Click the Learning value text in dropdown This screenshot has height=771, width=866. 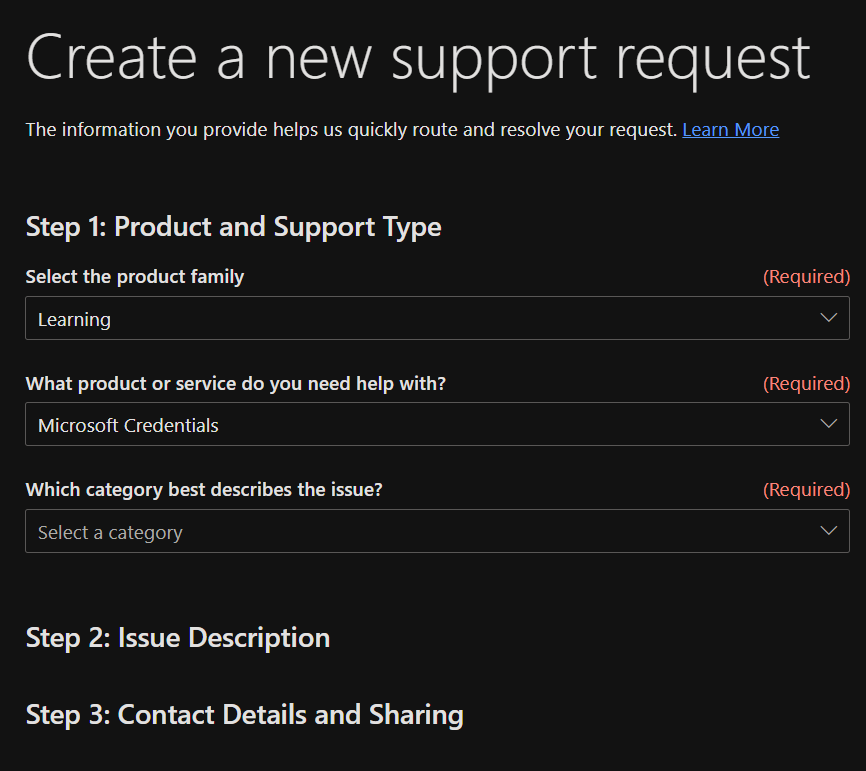coord(74,320)
